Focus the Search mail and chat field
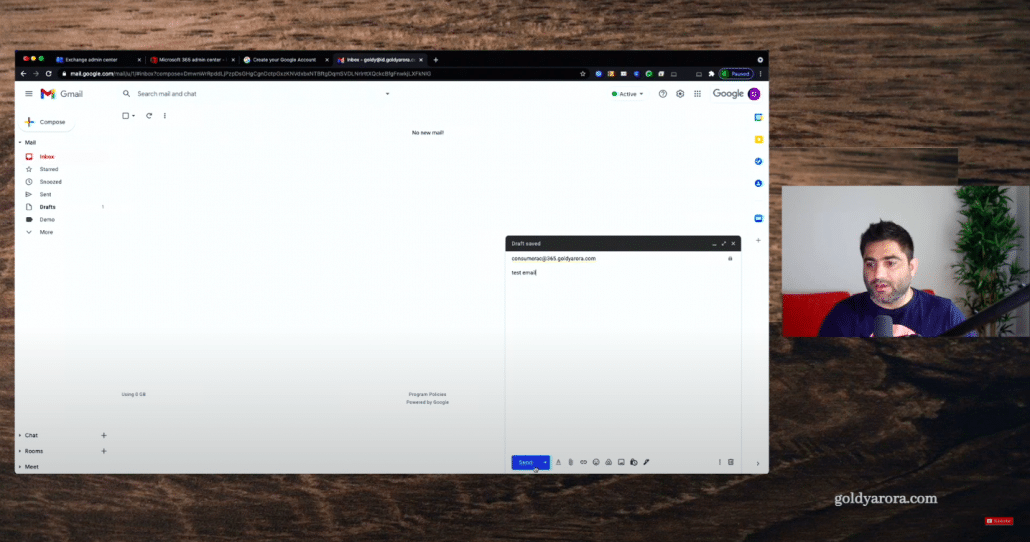Viewport: 1030px width, 542px height. tap(256, 94)
